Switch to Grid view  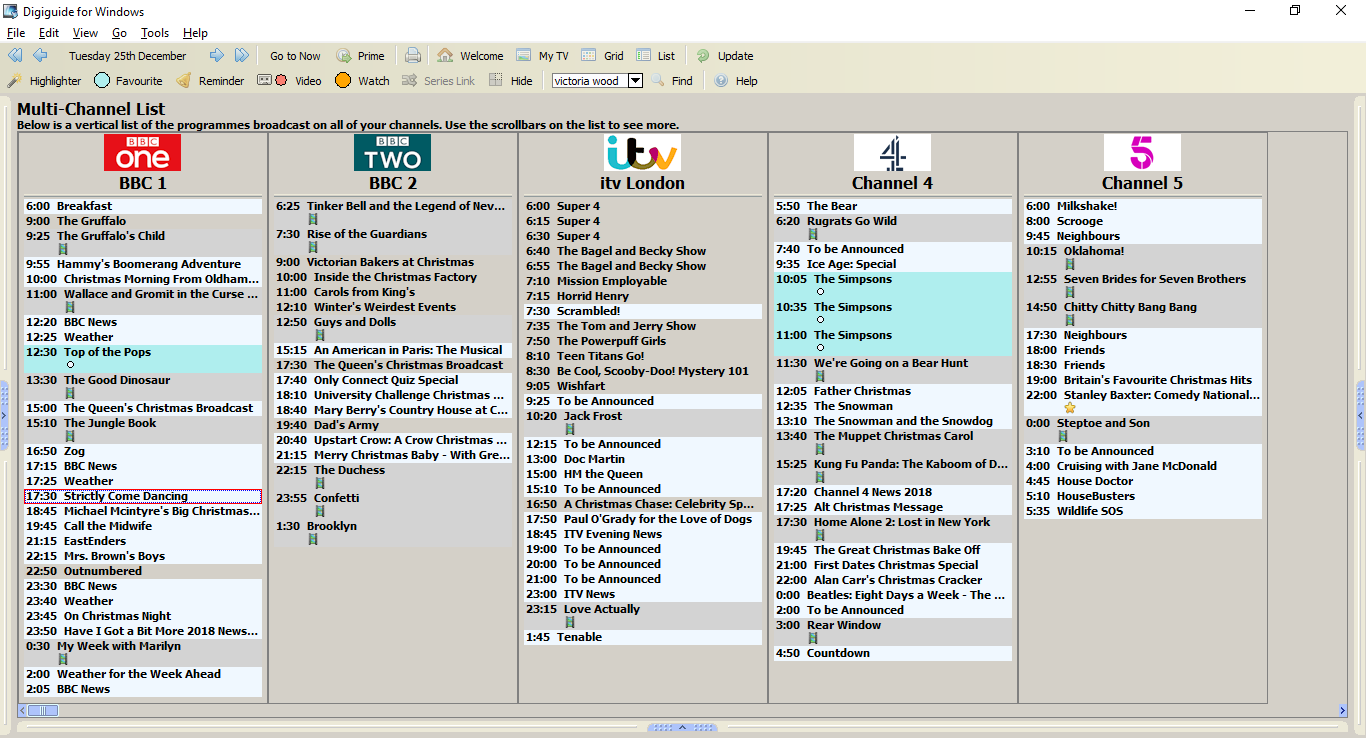point(602,56)
